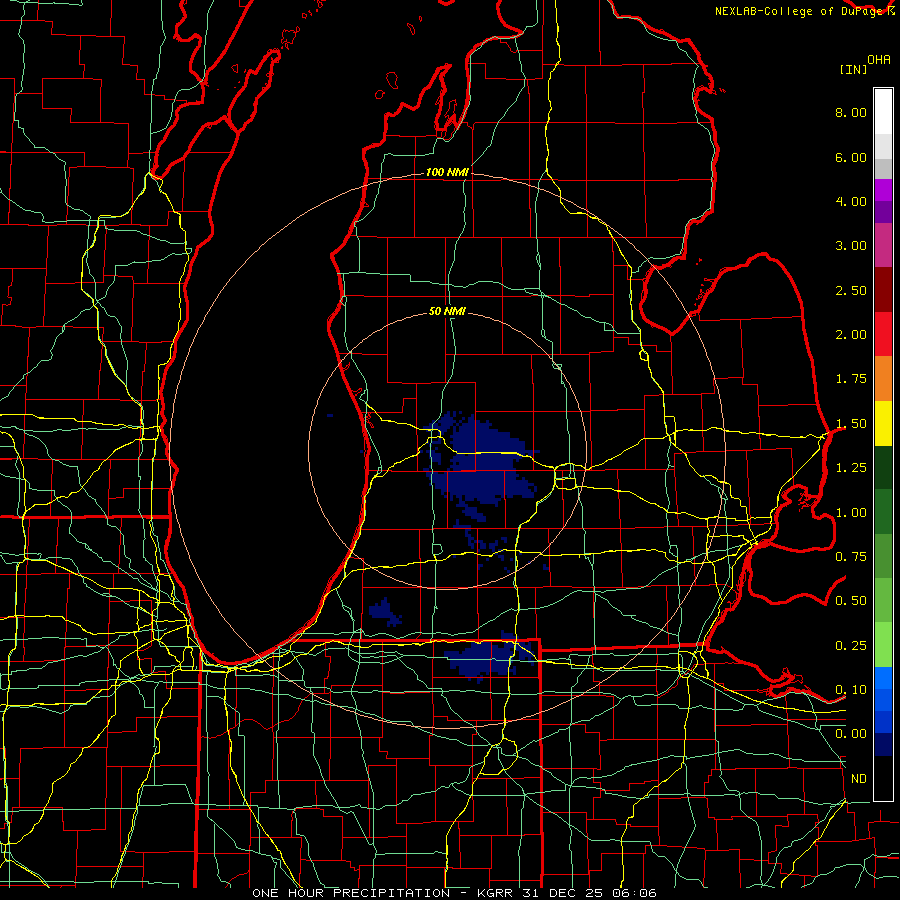Click the 100 NMI range ring label

447,172
